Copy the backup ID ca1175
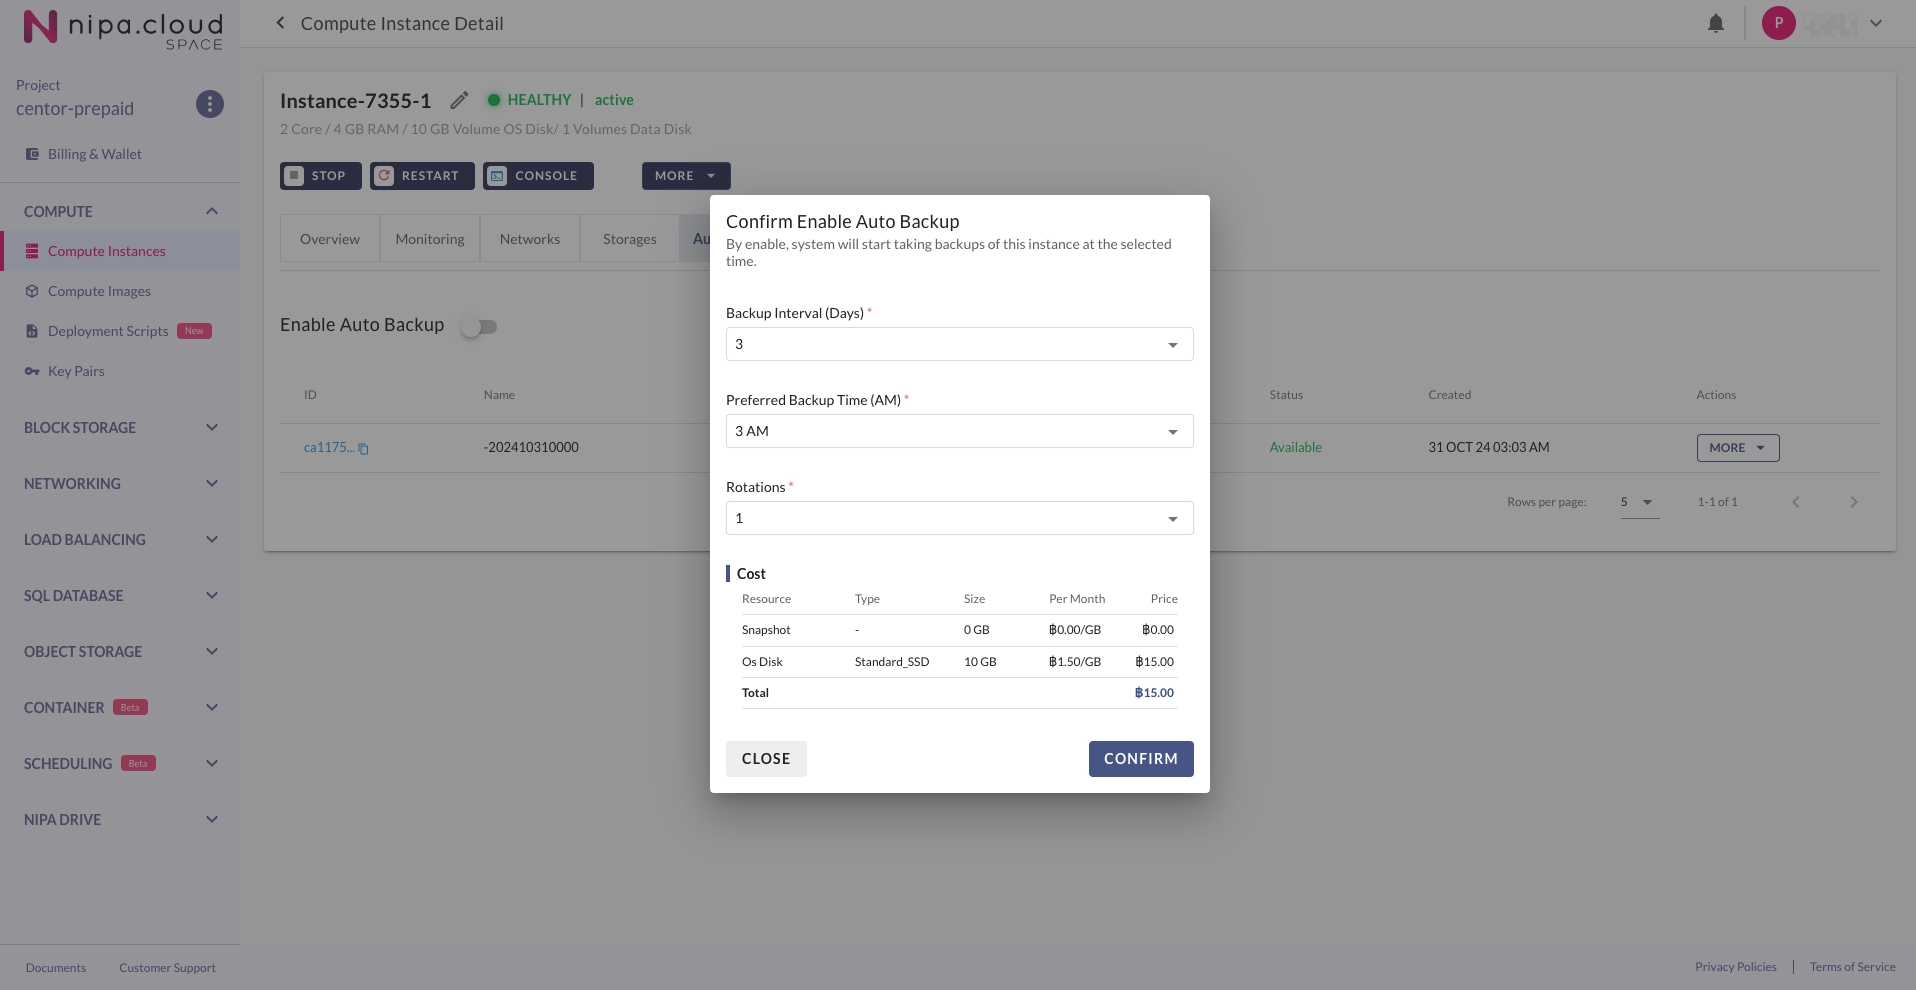Image resolution: width=1916 pixels, height=990 pixels. coord(363,449)
